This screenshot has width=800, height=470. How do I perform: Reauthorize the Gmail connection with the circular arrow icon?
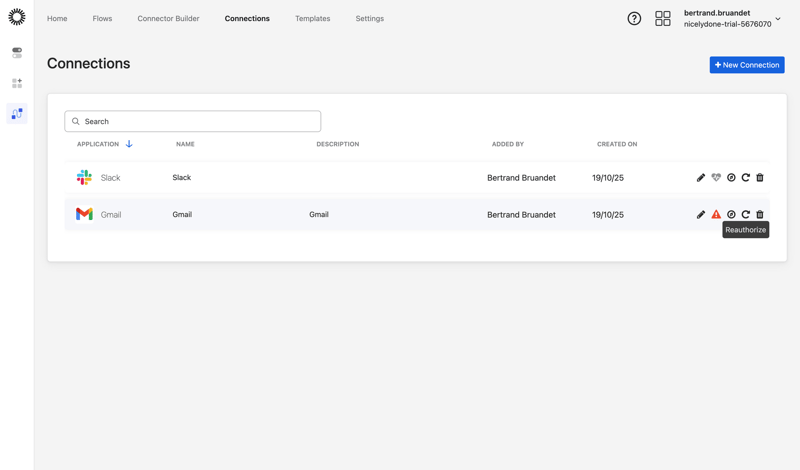[745, 214]
